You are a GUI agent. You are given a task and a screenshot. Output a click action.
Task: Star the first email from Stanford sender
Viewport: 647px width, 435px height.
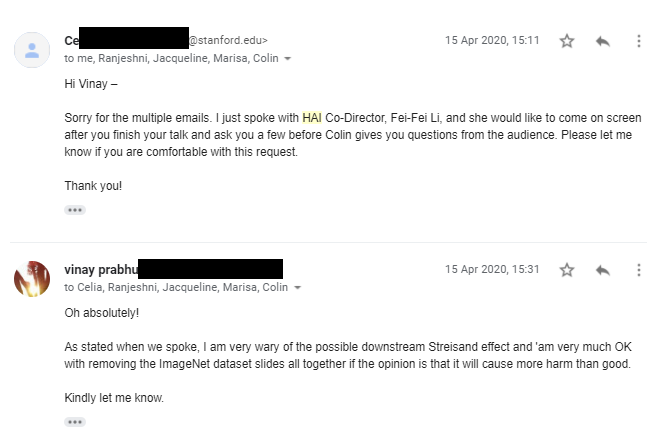[x=567, y=41]
